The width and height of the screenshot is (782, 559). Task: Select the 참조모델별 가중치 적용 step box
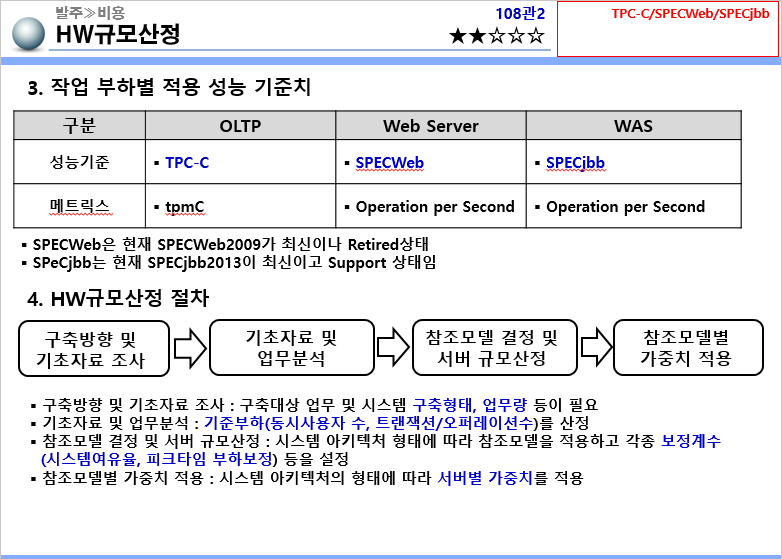(x=688, y=348)
